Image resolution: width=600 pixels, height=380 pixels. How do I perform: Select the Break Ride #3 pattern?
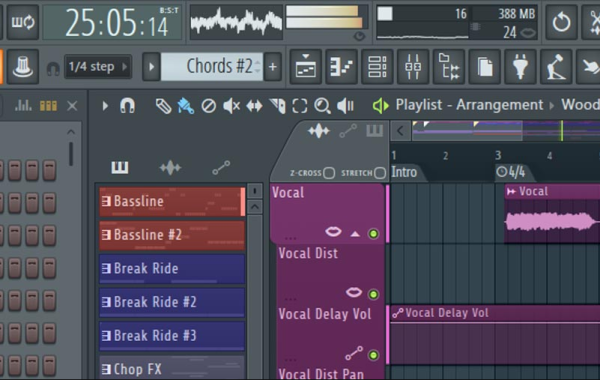click(172, 336)
